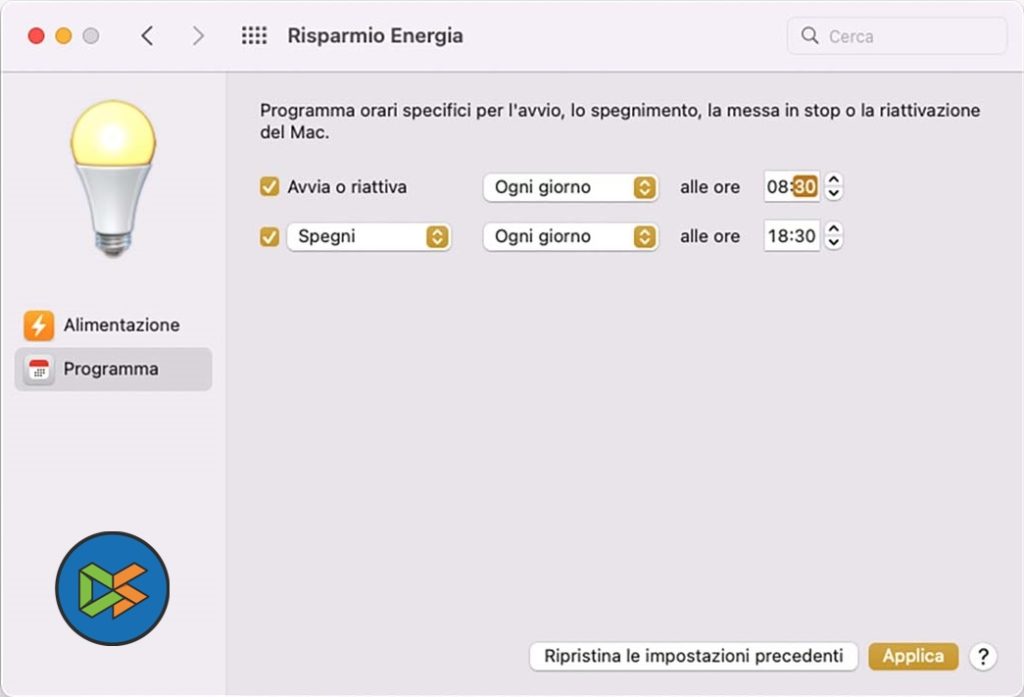Toggle the Spegni schedule checkbox
This screenshot has width=1024, height=697.
coord(269,237)
